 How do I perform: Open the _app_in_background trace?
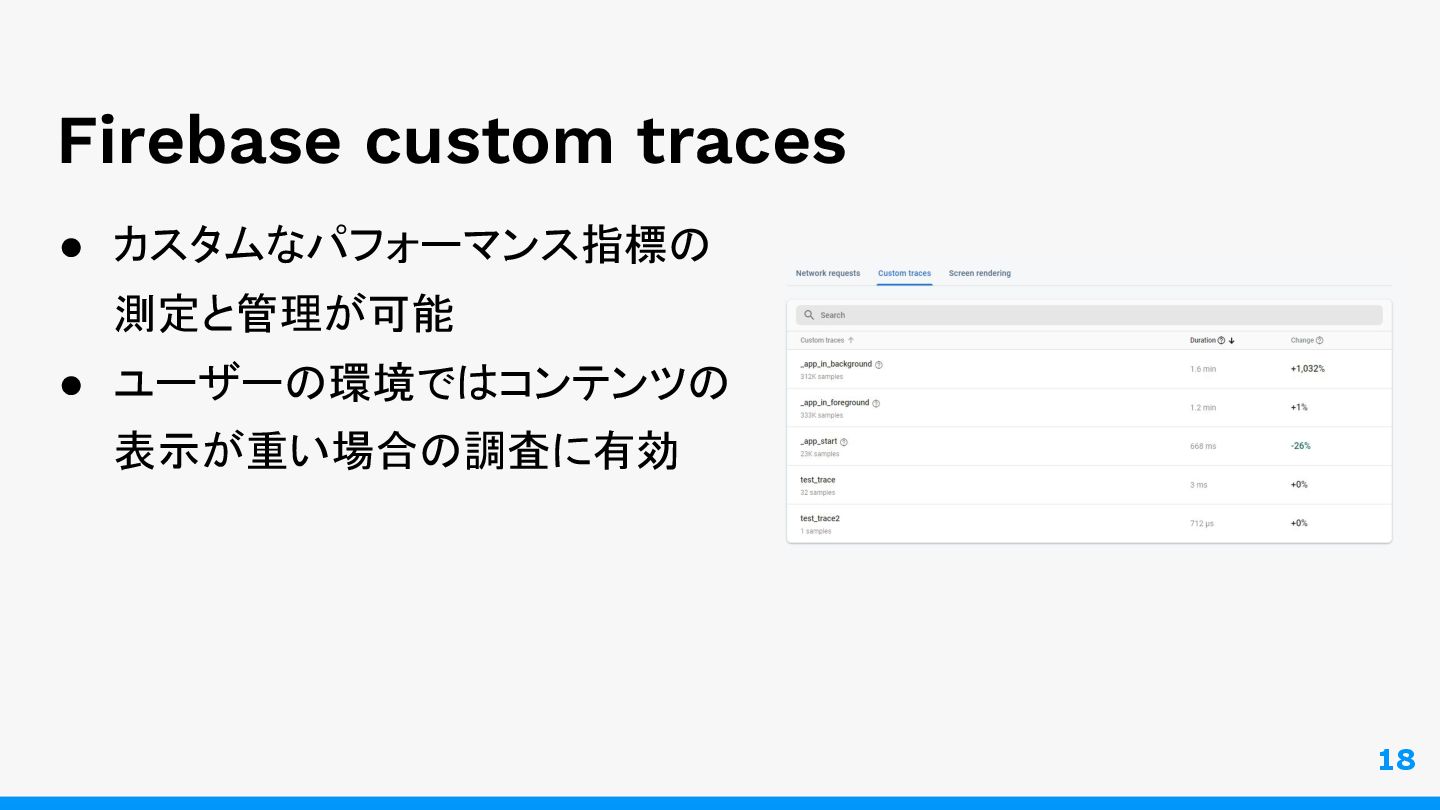coord(1089,369)
